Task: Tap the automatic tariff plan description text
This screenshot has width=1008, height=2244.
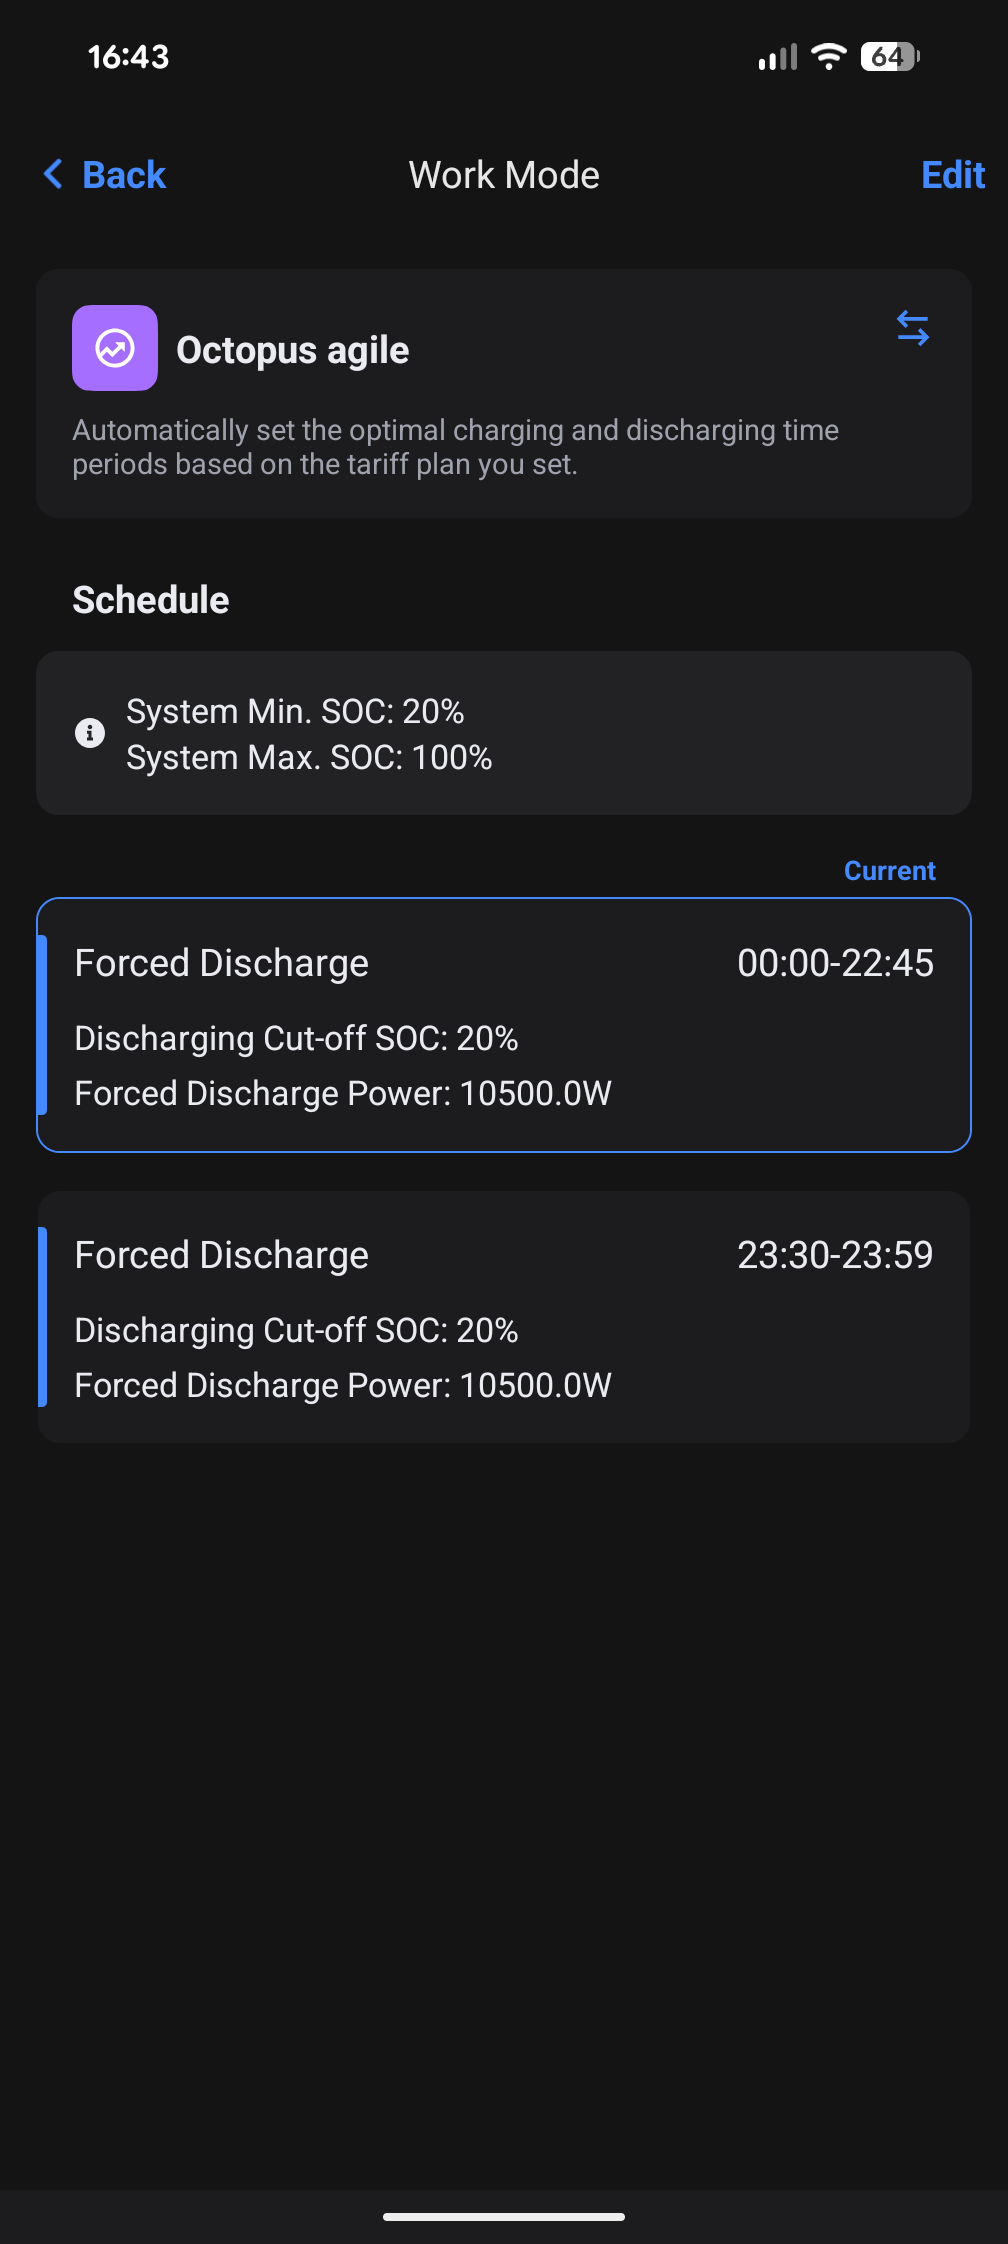Action: coord(455,447)
